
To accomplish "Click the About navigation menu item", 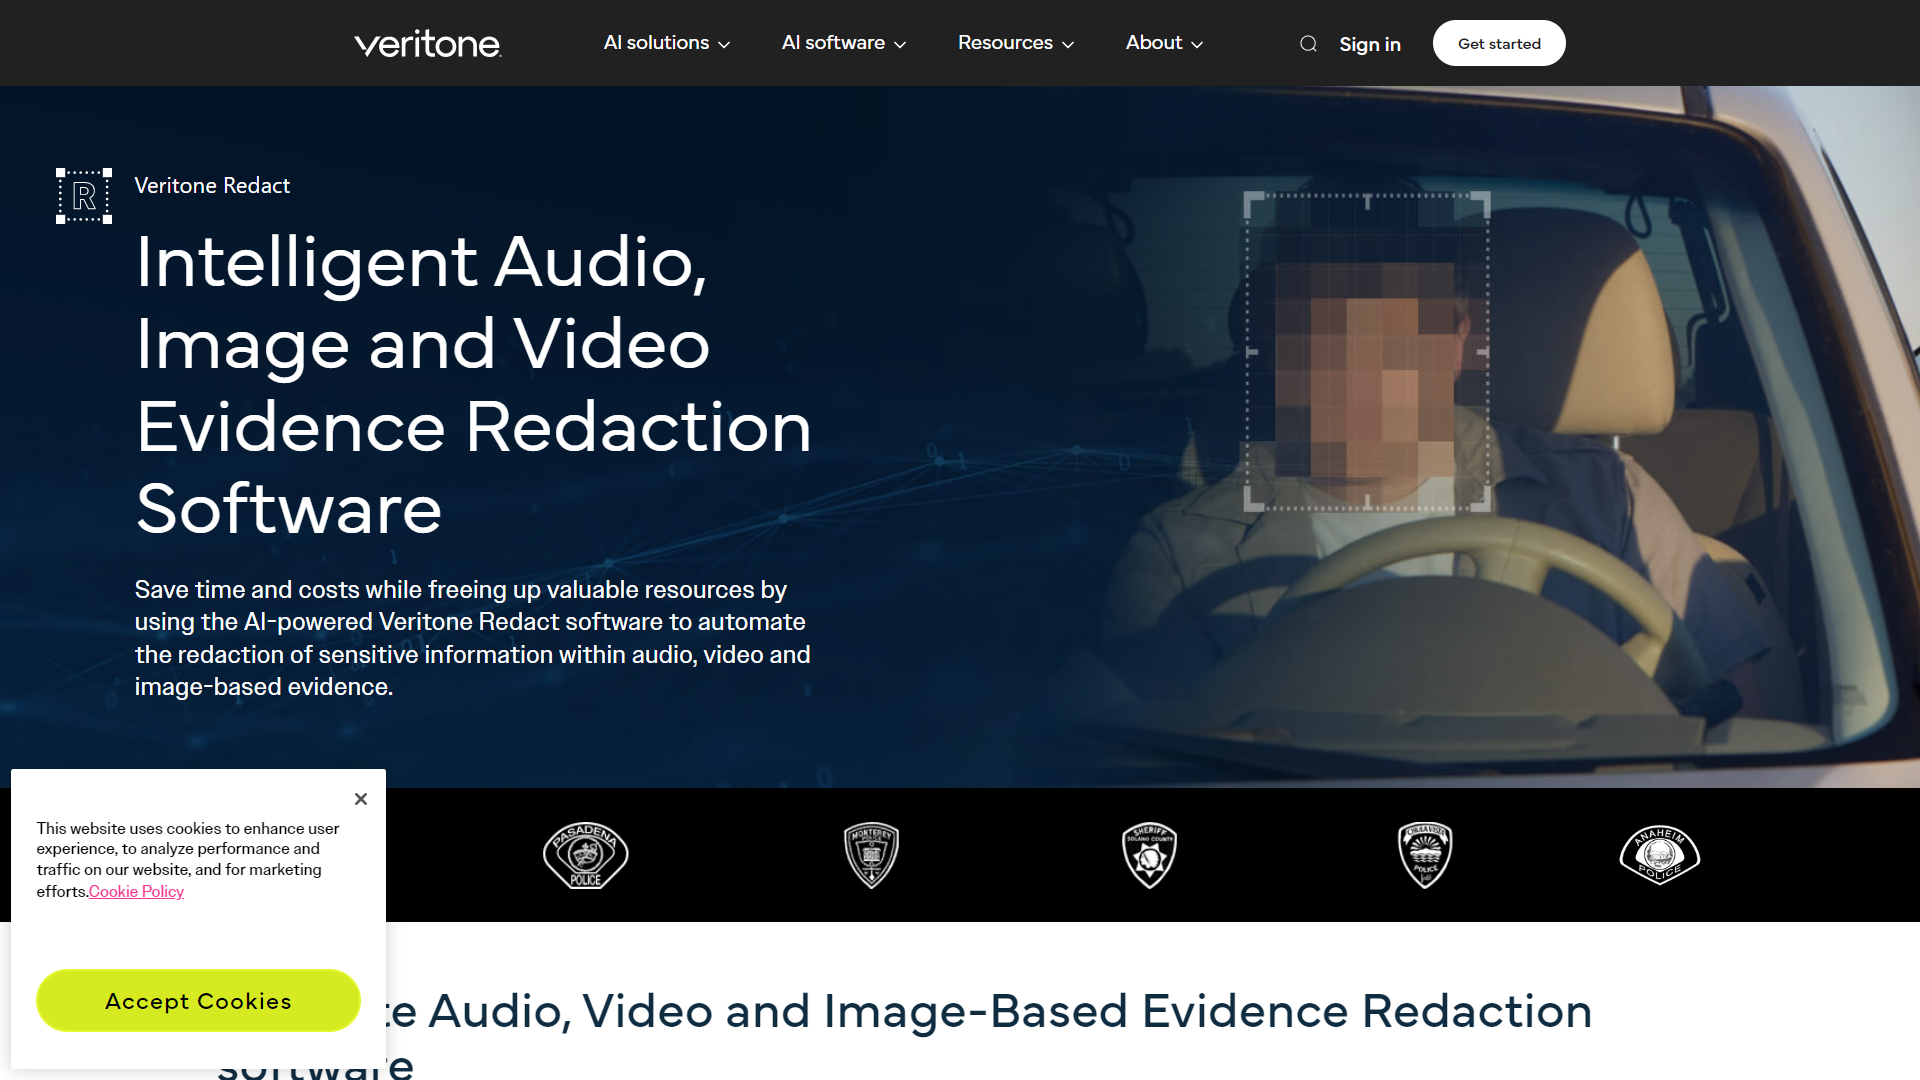I will pyautogui.click(x=1153, y=43).
